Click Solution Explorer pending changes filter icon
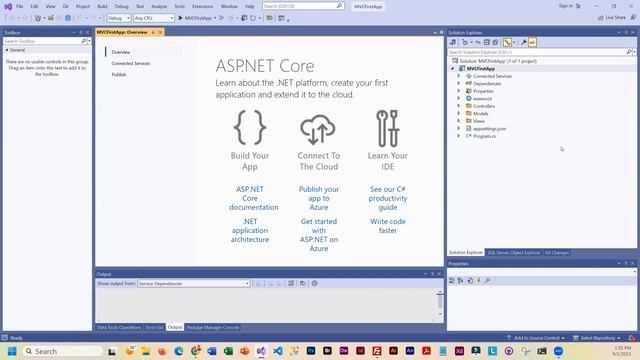640x360 pixels. (465, 42)
